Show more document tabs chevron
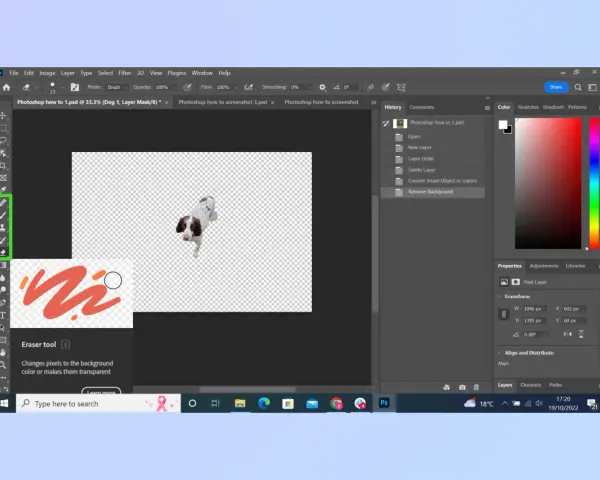The width and height of the screenshot is (600, 480). (x=374, y=103)
